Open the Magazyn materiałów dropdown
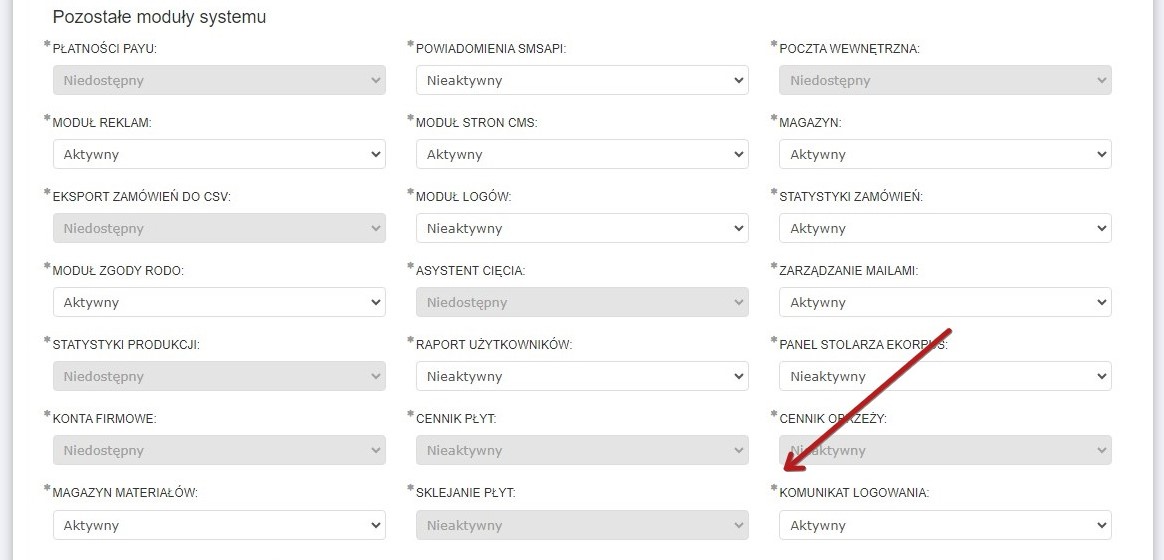The width and height of the screenshot is (1164, 560). pyautogui.click(x=219, y=525)
